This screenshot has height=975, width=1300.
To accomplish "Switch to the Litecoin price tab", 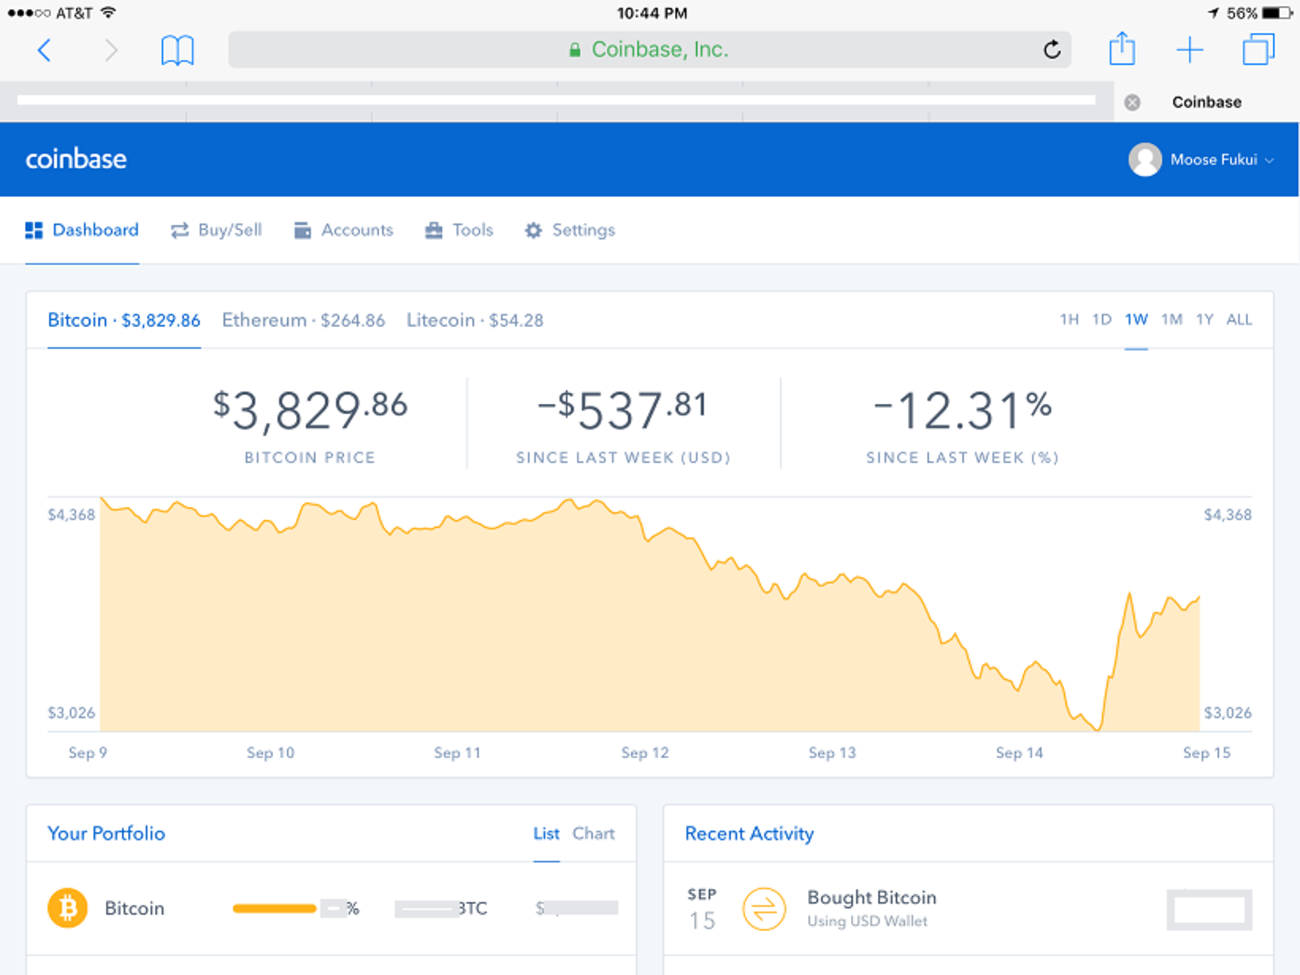I will click(474, 320).
